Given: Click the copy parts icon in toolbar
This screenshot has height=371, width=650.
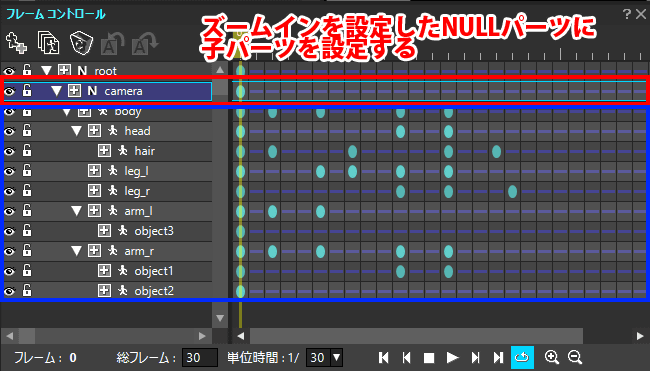Looking at the screenshot, I should (48, 43).
